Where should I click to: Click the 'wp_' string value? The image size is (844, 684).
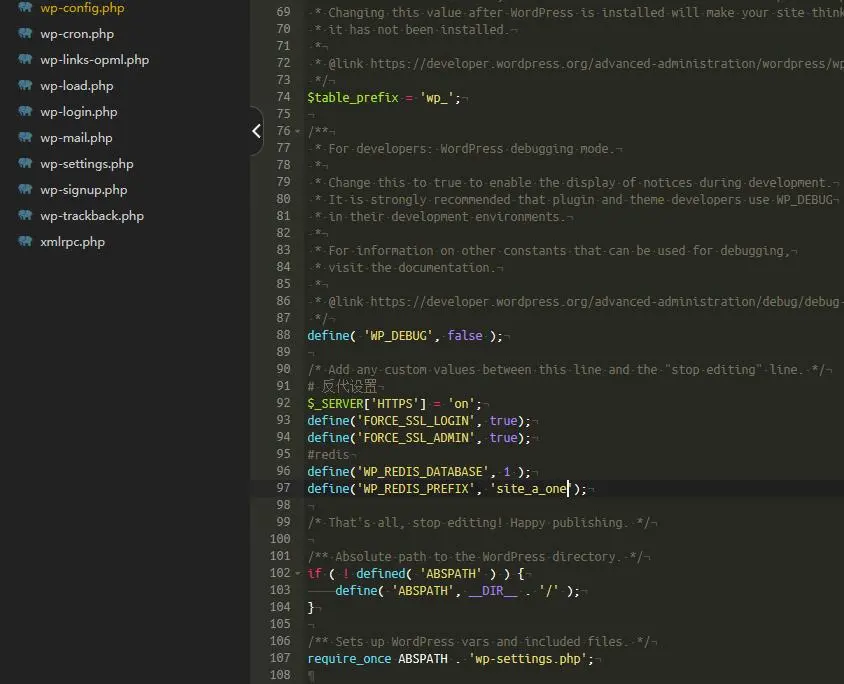(437, 98)
